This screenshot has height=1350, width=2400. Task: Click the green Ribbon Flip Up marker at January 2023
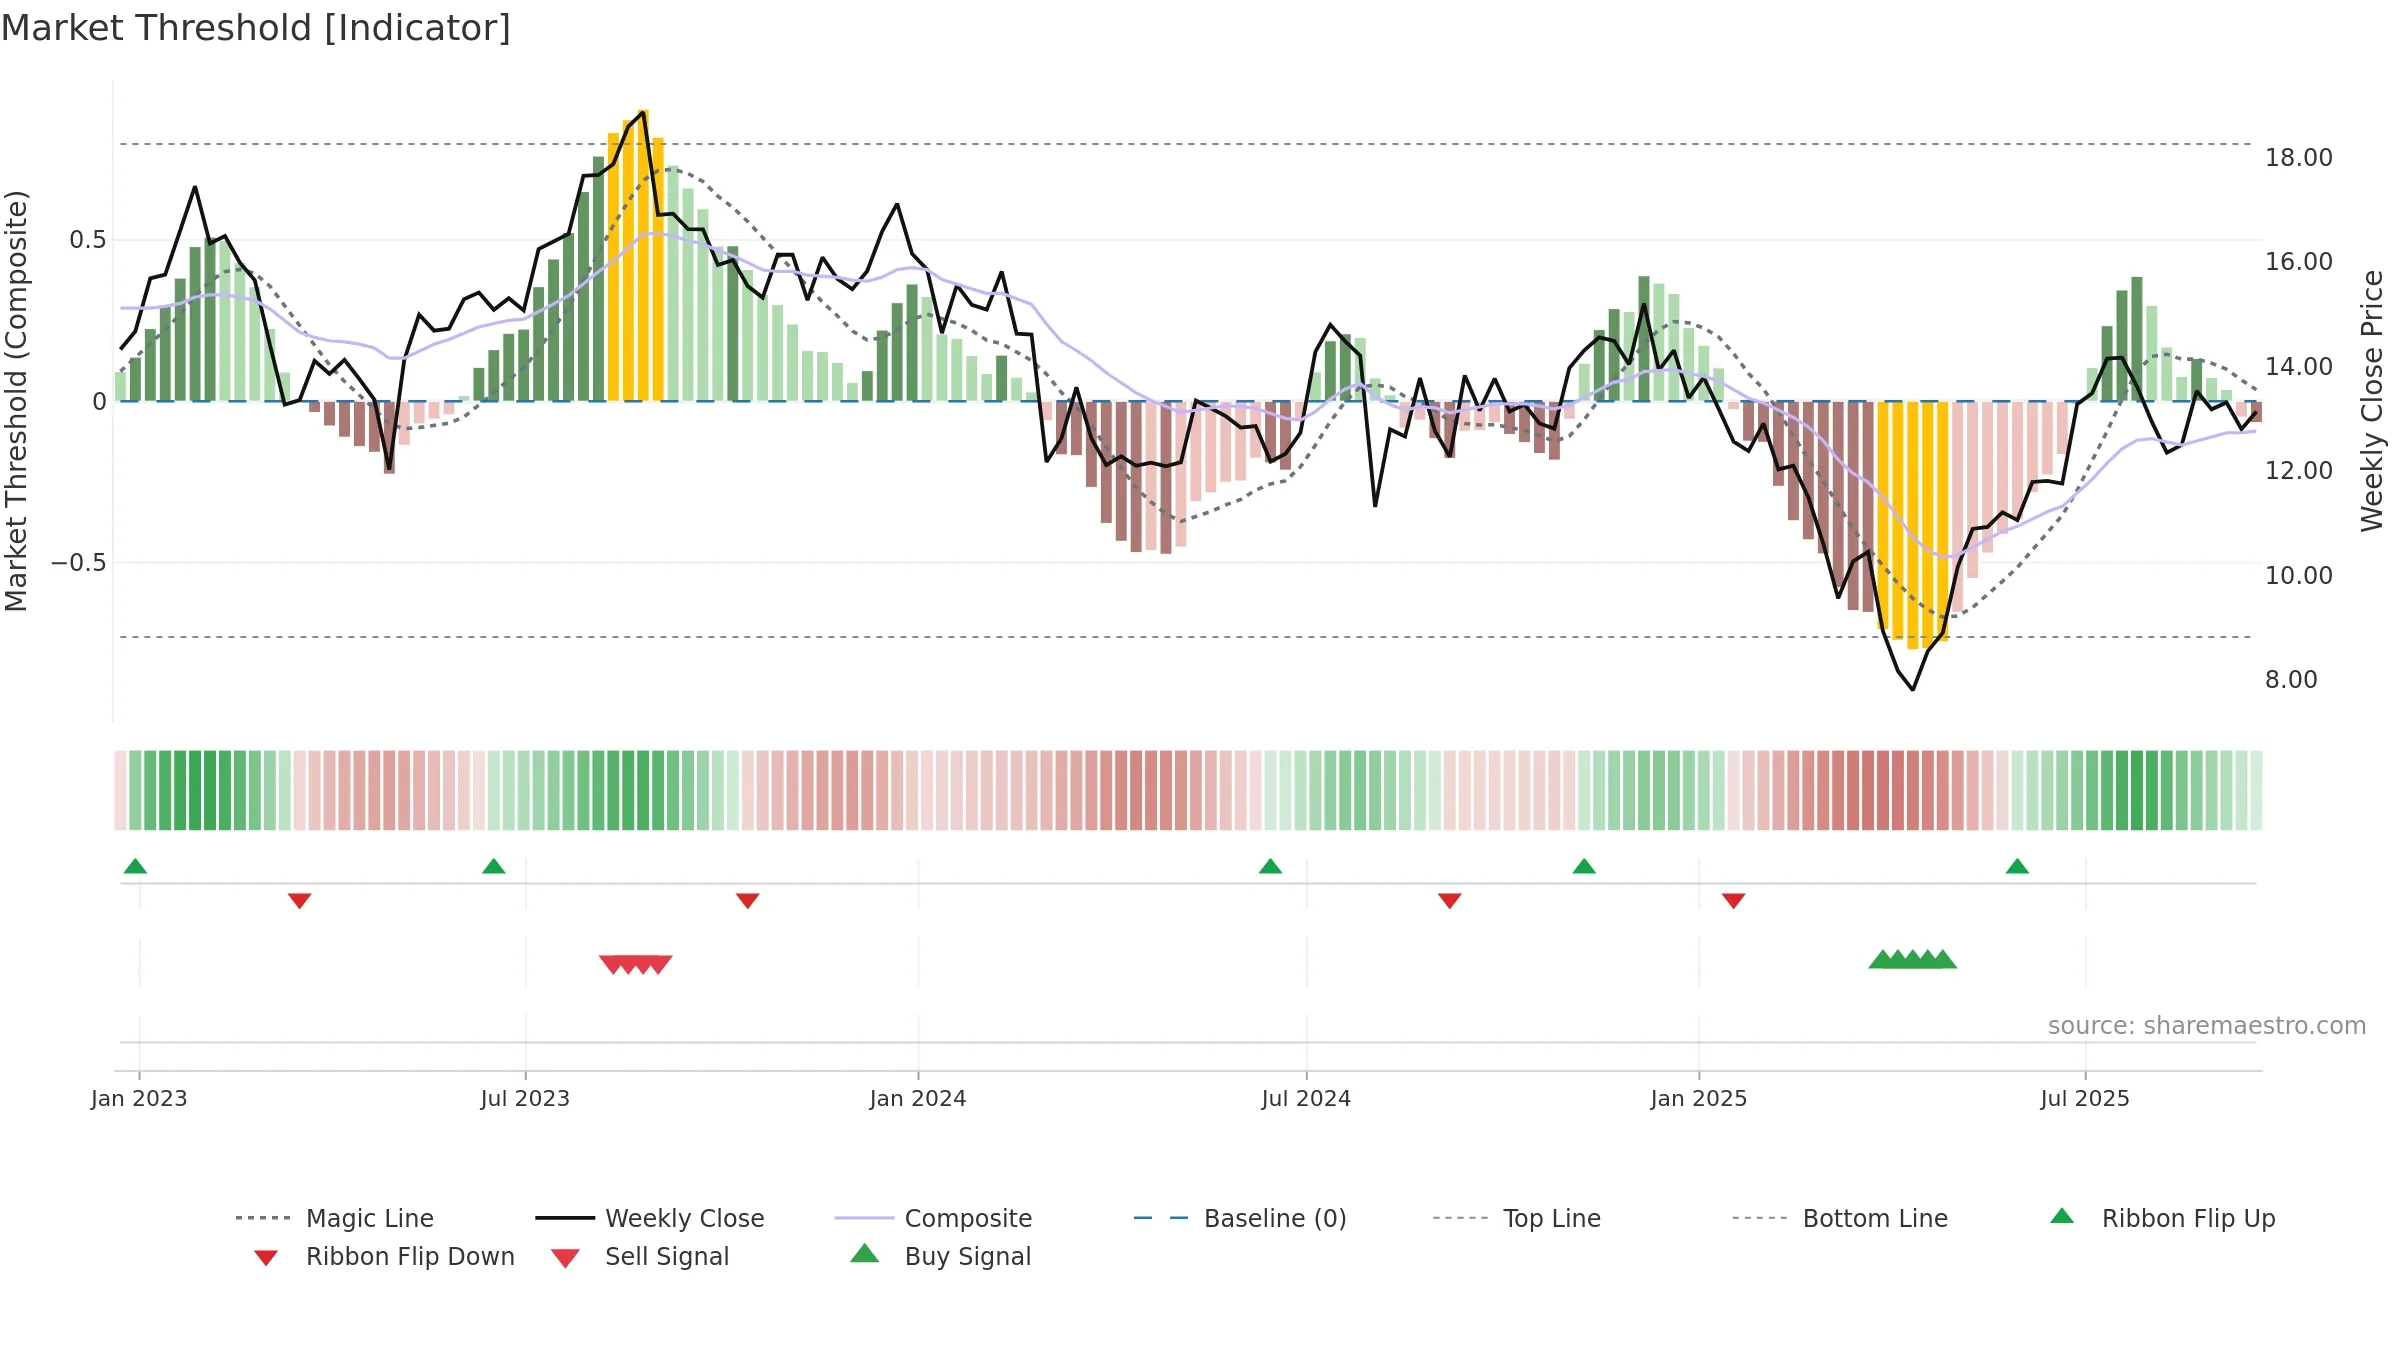click(x=135, y=866)
